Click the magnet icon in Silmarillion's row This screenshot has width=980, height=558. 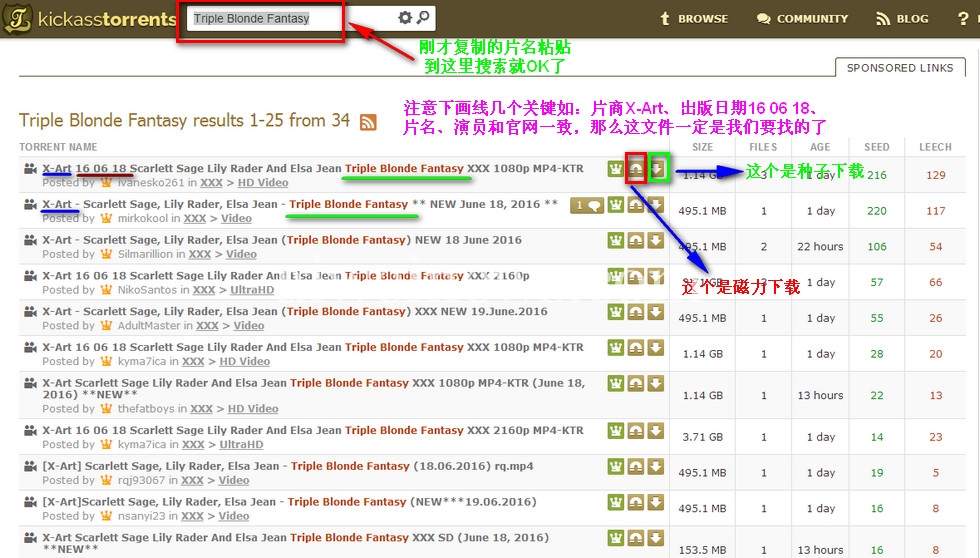[636, 241]
